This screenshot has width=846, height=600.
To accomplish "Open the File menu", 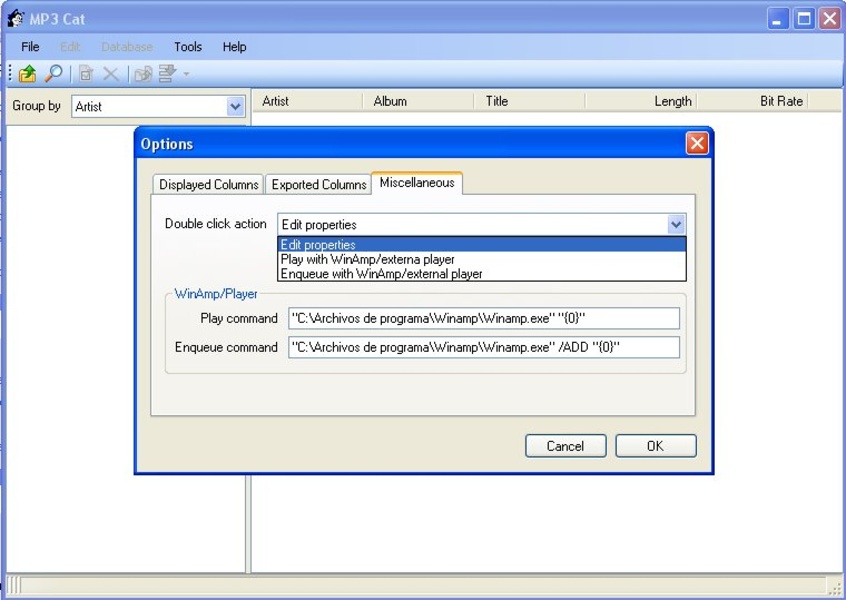I will tap(30, 47).
